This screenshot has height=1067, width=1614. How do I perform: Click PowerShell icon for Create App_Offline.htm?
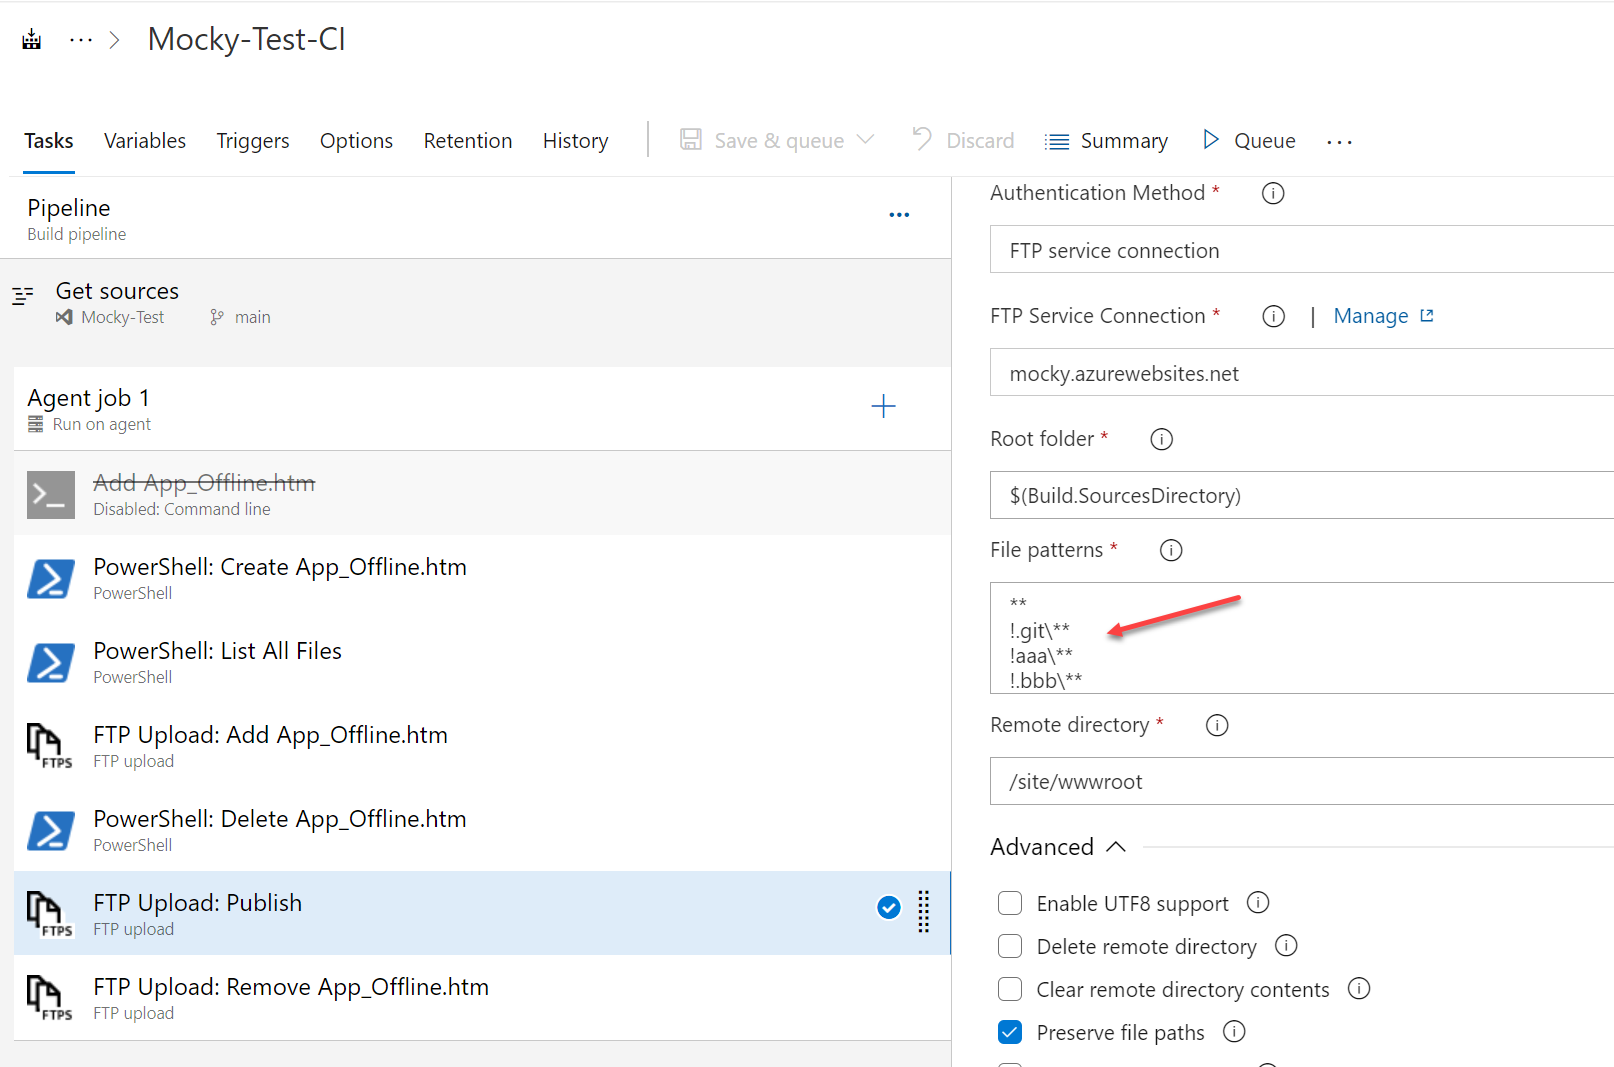coord(51,579)
